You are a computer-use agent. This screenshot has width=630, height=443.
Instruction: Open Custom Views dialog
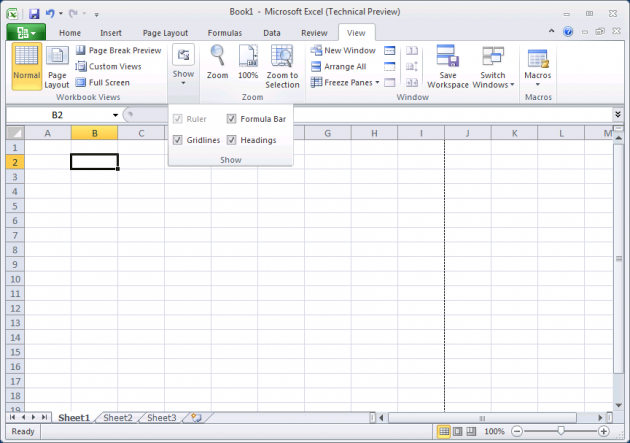point(108,66)
